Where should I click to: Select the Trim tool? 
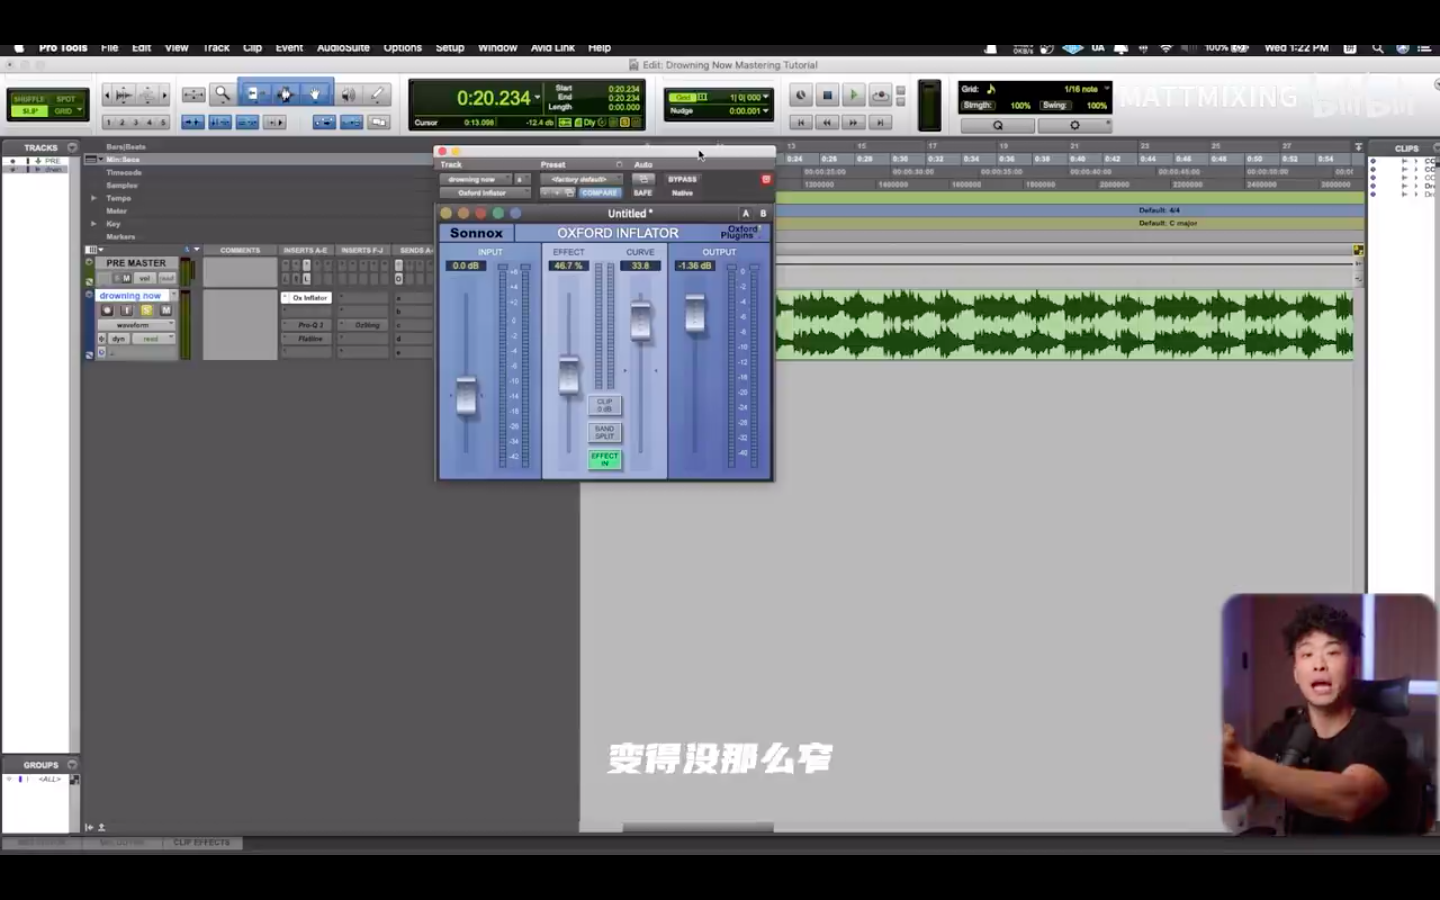[253, 94]
